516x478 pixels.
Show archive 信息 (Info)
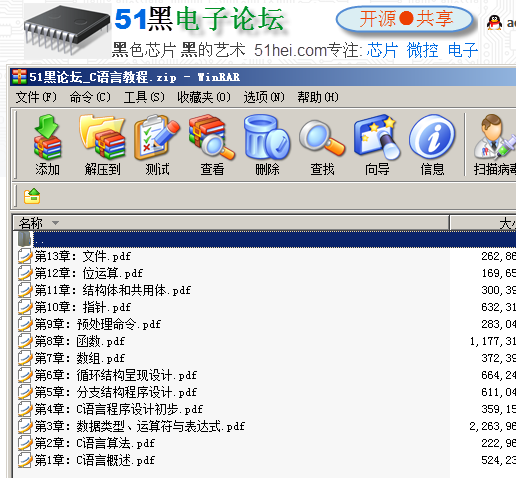(432, 137)
